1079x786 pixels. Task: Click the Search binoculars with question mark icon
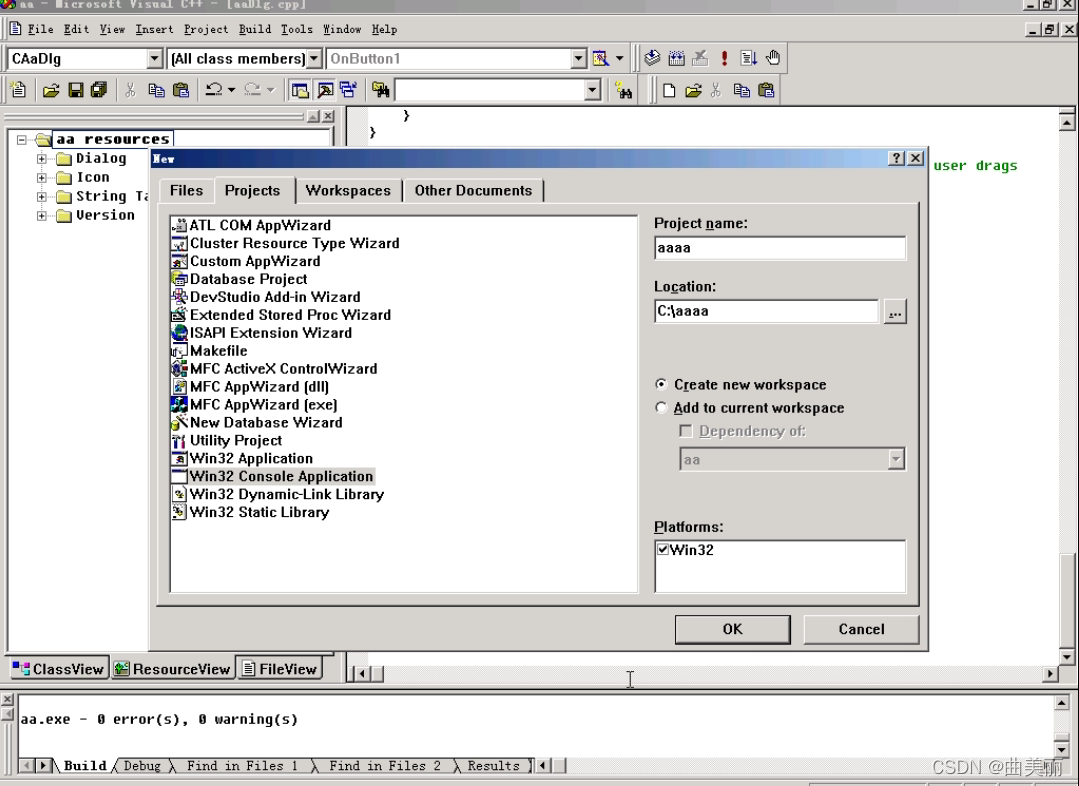click(x=624, y=90)
